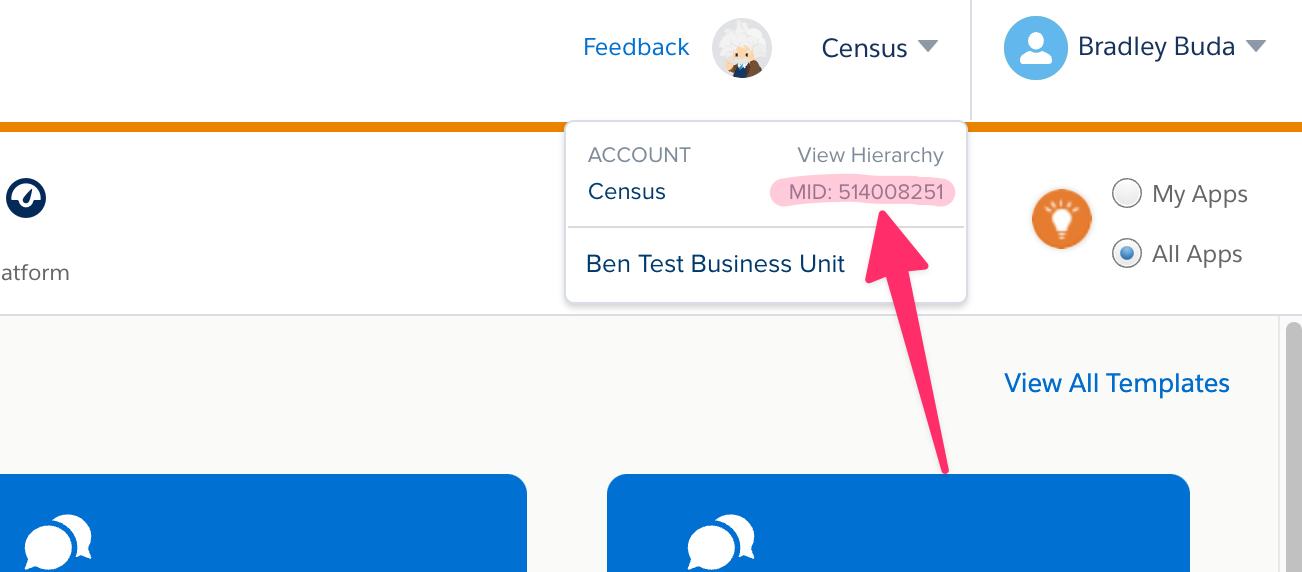Click the MID: 514008251 text
Viewport: 1302px width, 572px height.
coord(865,191)
